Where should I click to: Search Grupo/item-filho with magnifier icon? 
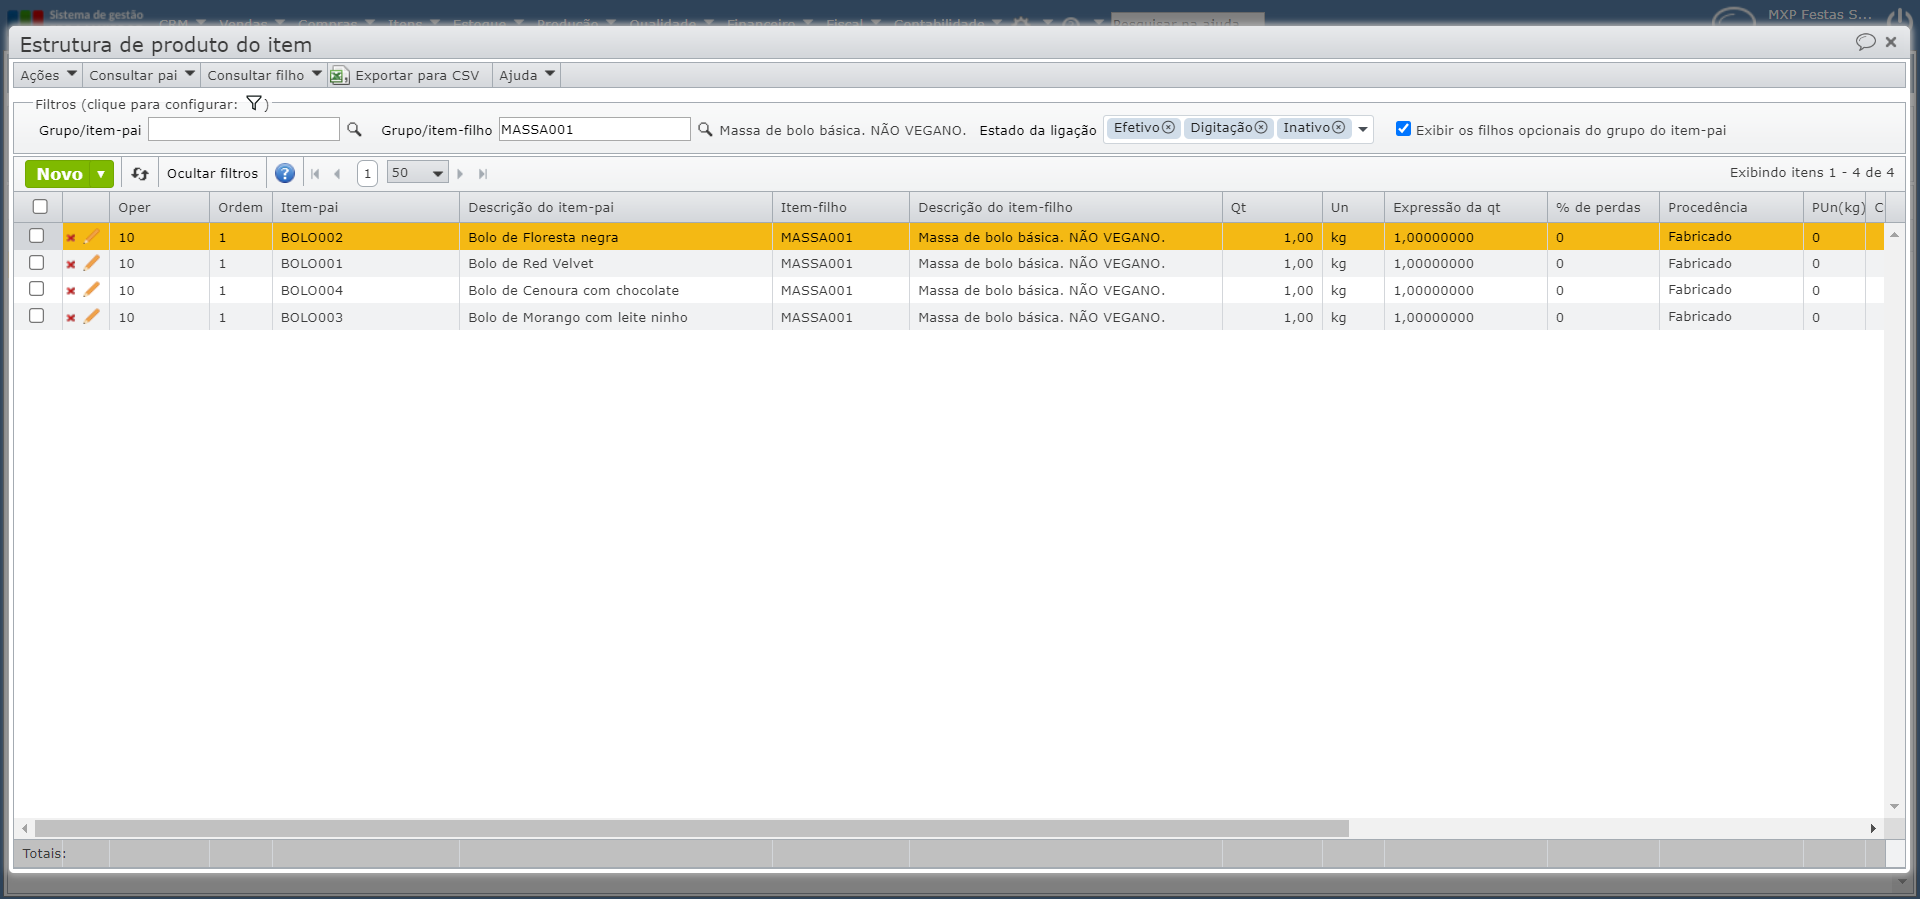[x=705, y=129]
